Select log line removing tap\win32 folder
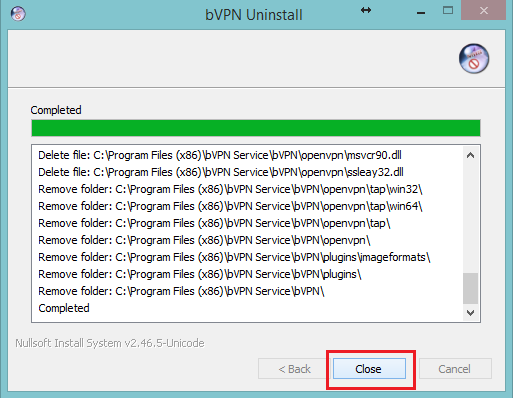This screenshot has width=513, height=399. (x=230, y=189)
